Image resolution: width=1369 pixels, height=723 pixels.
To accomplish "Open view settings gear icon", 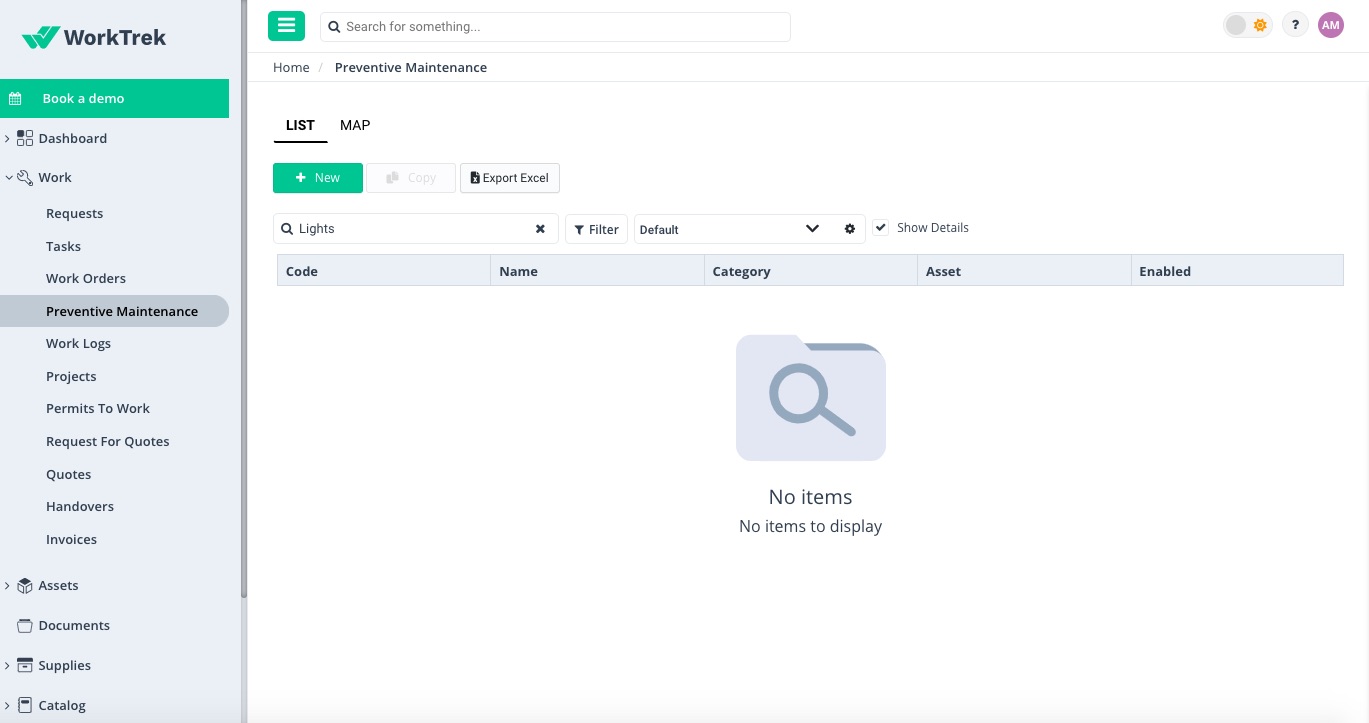I will coord(850,229).
